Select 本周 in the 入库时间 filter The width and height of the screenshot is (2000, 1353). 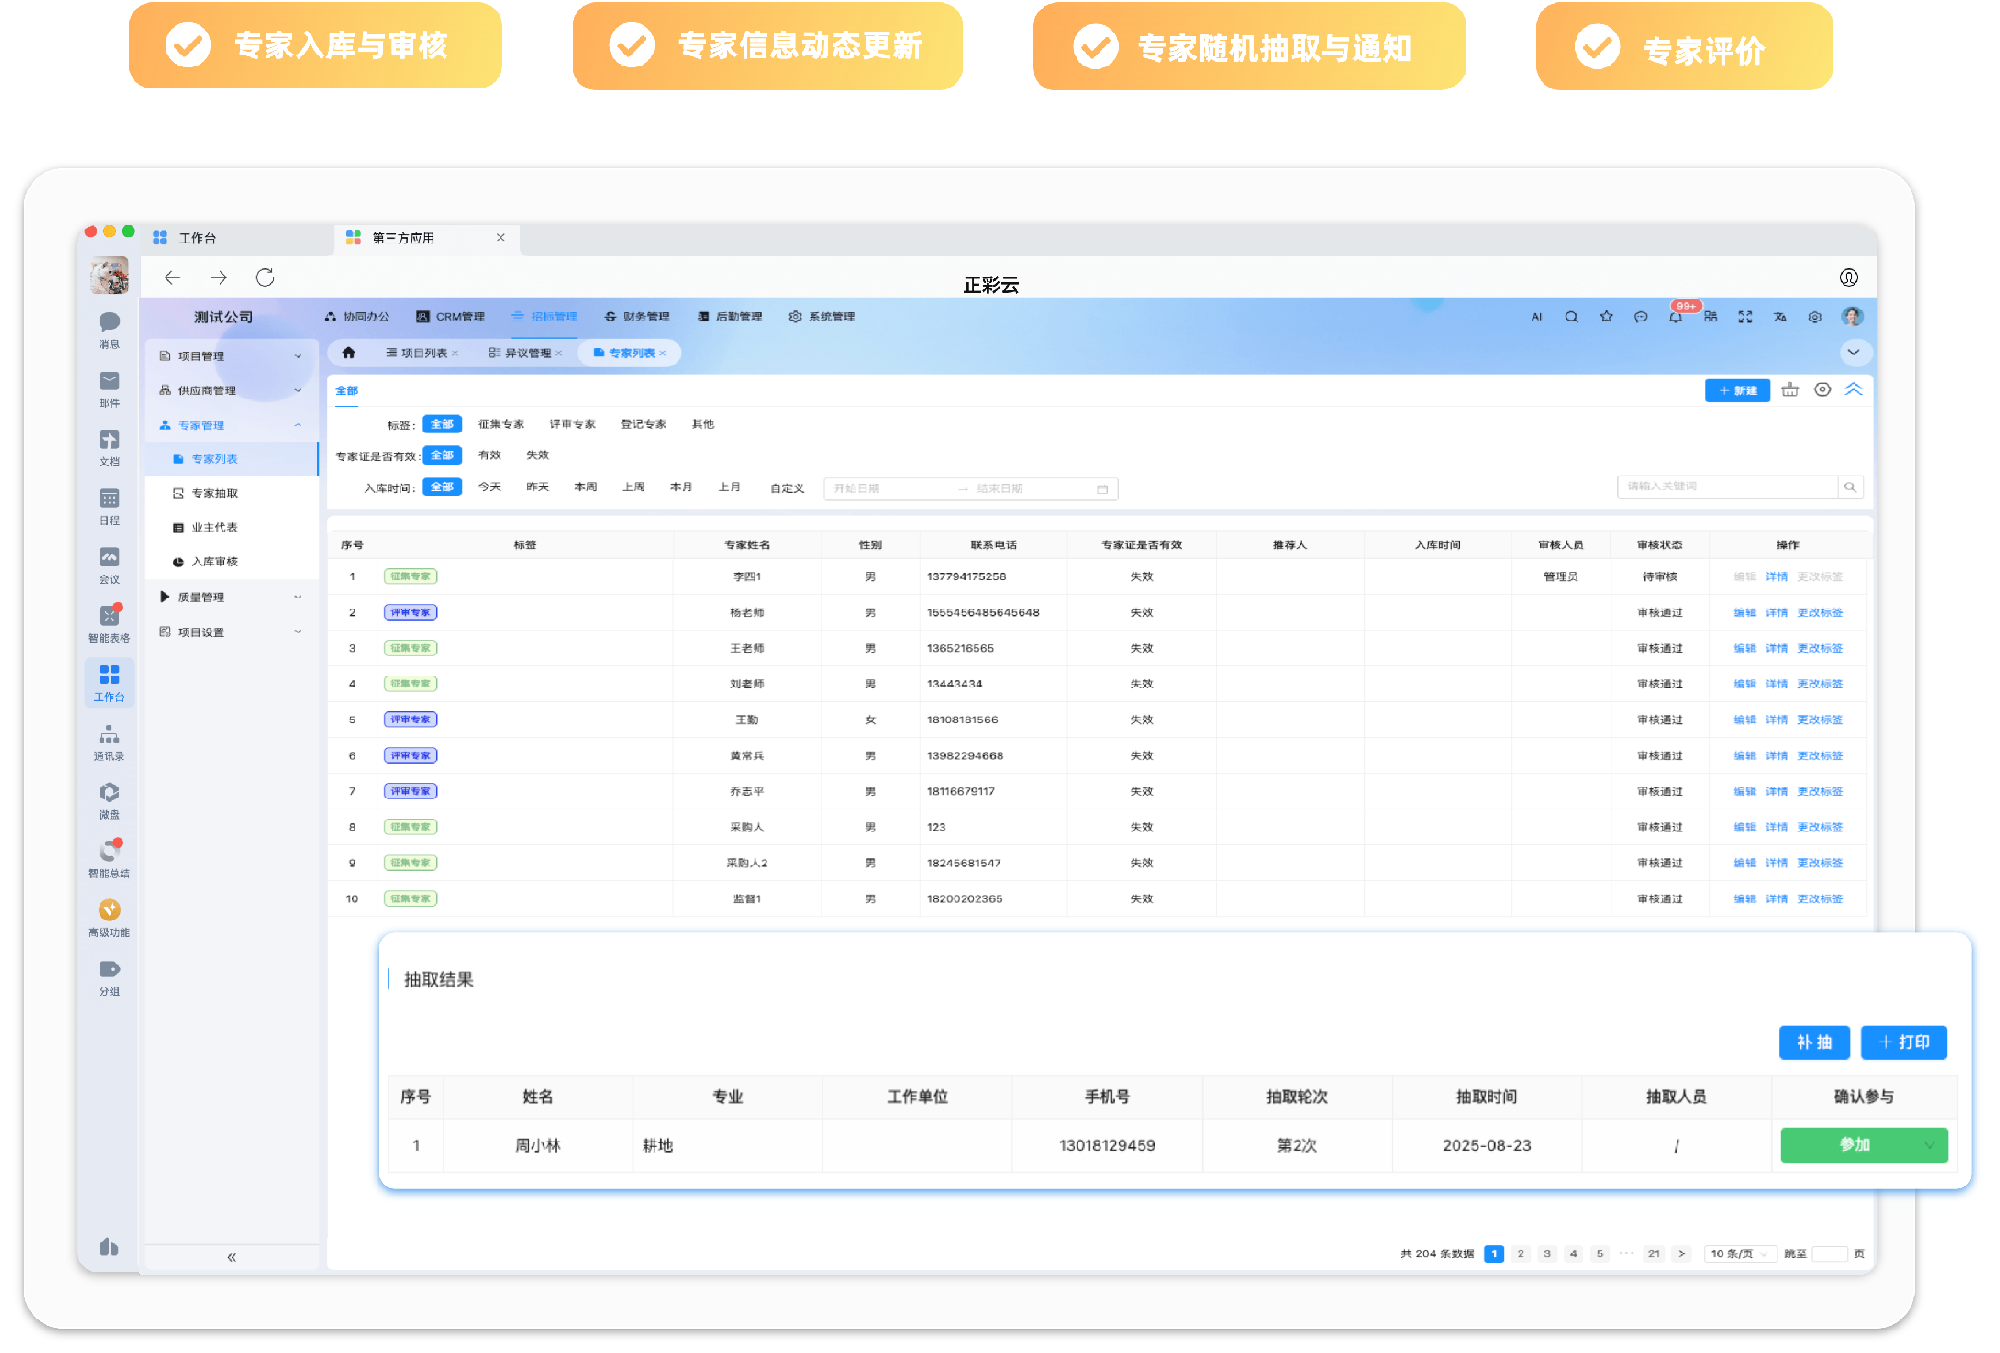pyautogui.click(x=585, y=487)
